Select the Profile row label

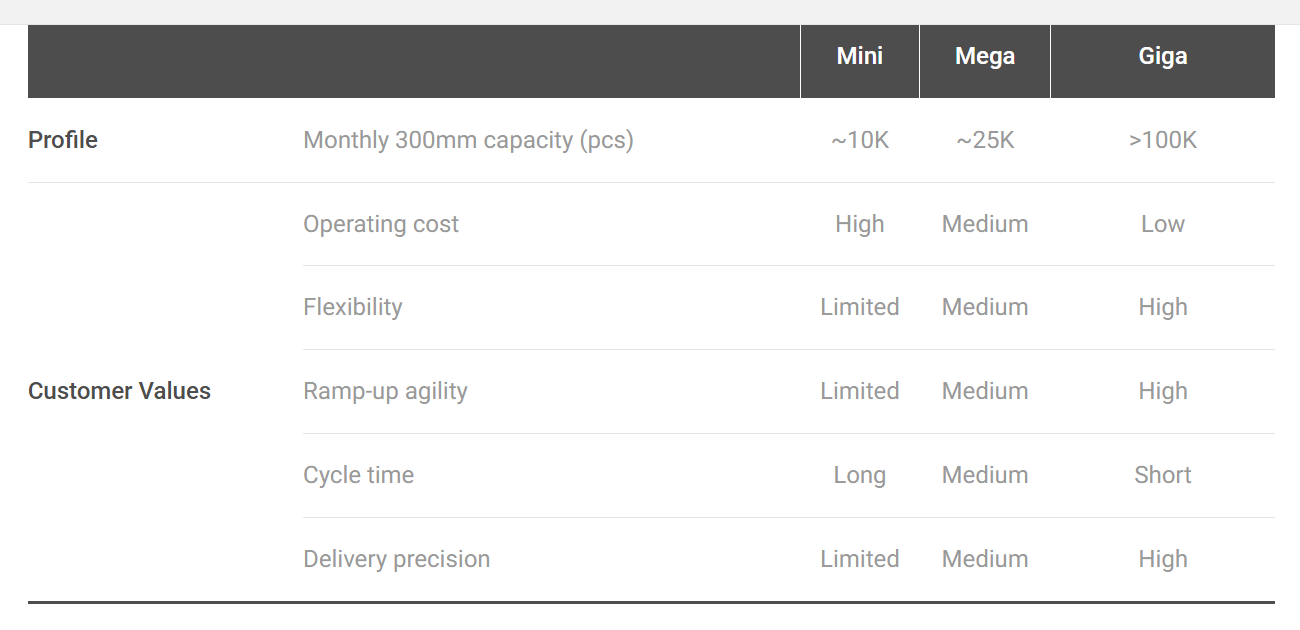pyautogui.click(x=63, y=140)
